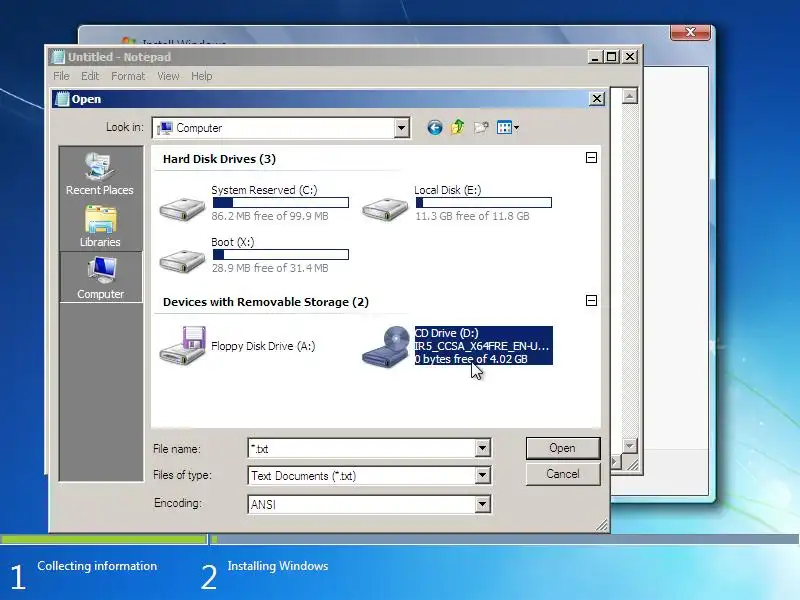Open Notepad File menu

coord(61,76)
